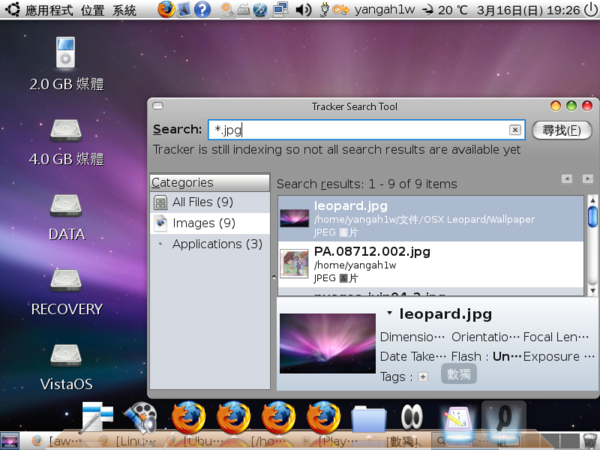Screen dimensions: 600x450
Task: Click the 數獨 tag button
Action: 459,374
